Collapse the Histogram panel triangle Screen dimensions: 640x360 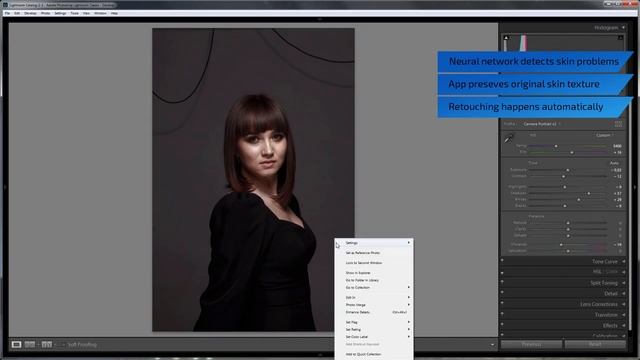tap(623, 28)
